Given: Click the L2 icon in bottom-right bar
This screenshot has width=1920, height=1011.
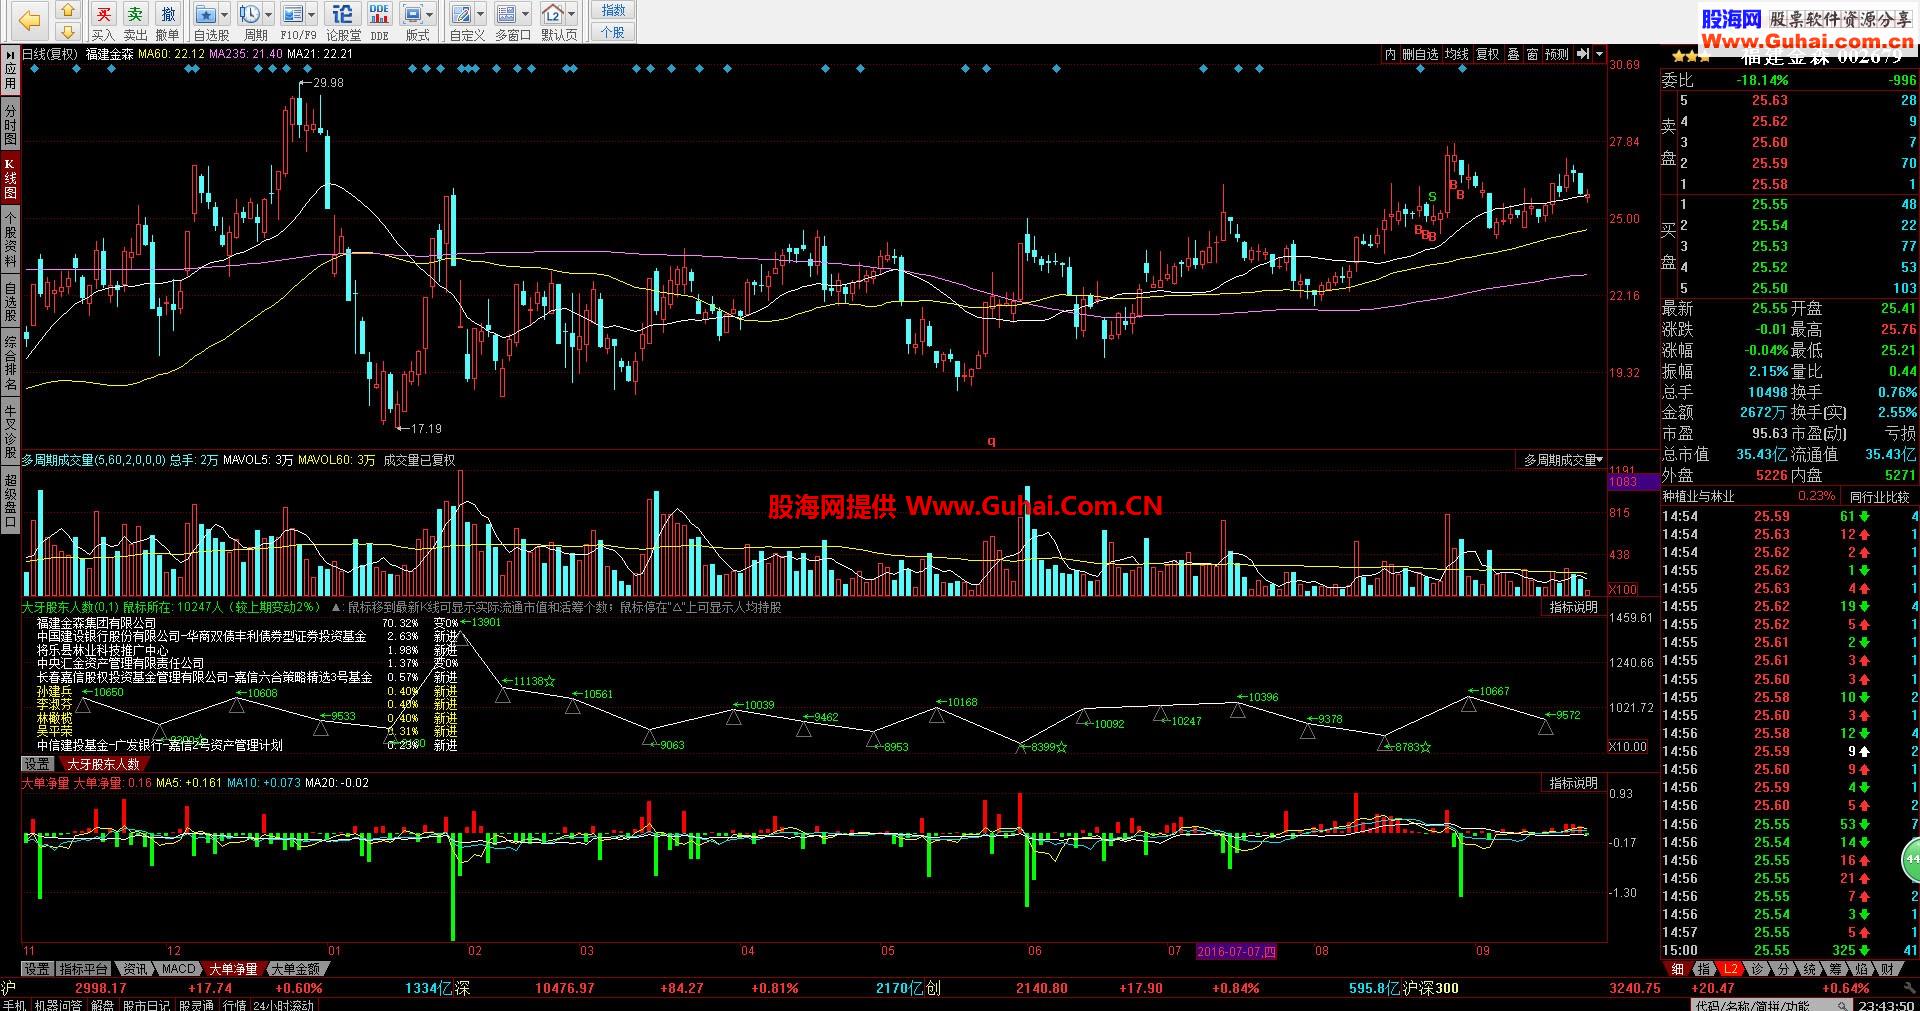Looking at the screenshot, I should pyautogui.click(x=1730, y=969).
